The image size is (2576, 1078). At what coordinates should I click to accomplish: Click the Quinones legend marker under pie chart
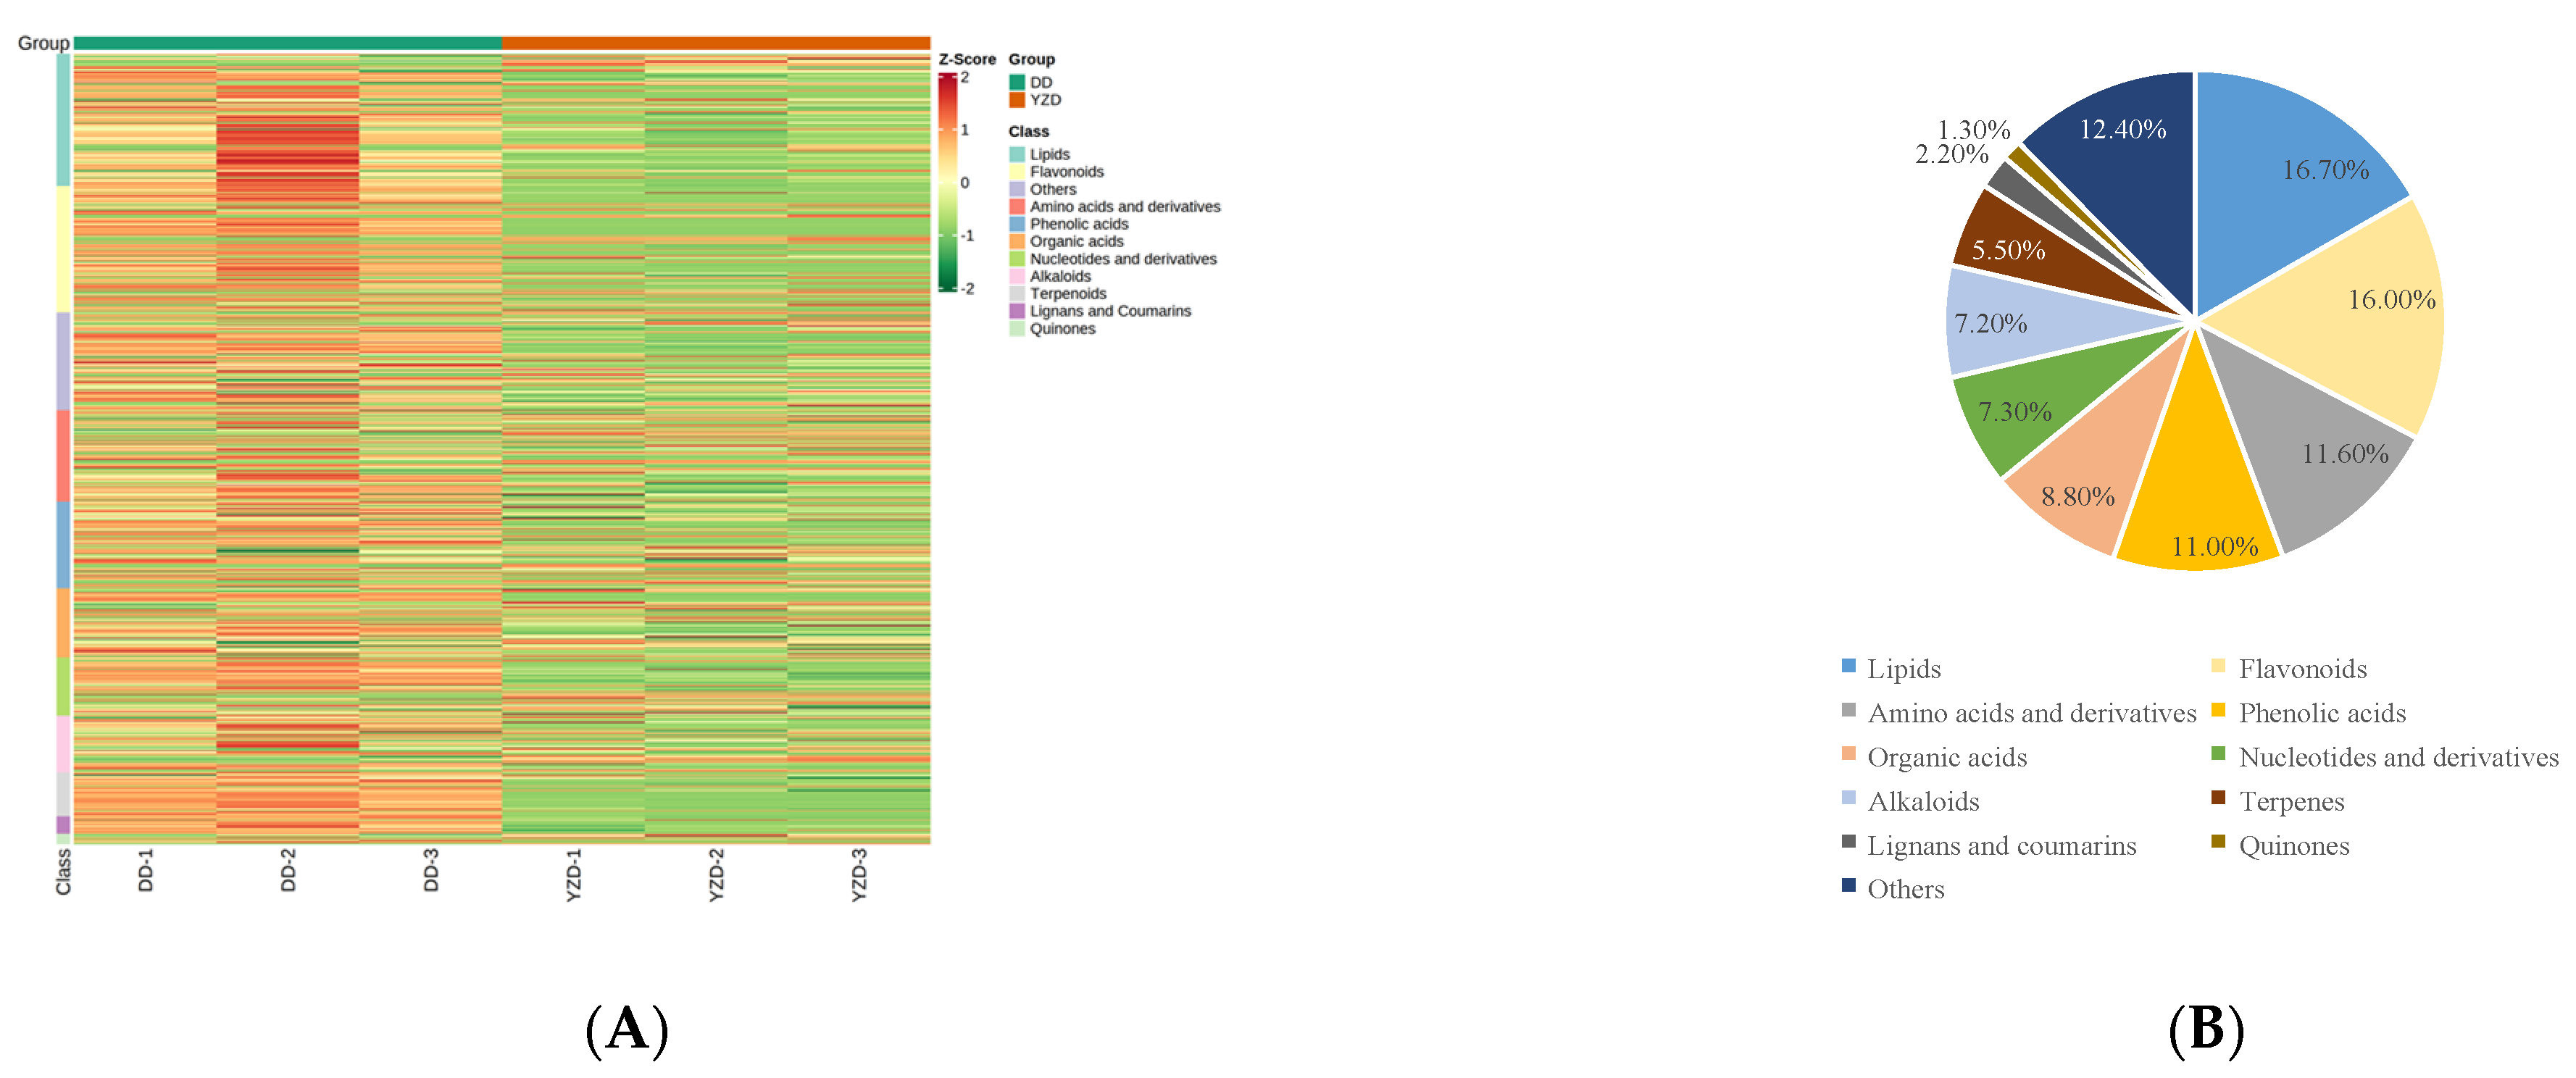2218,841
